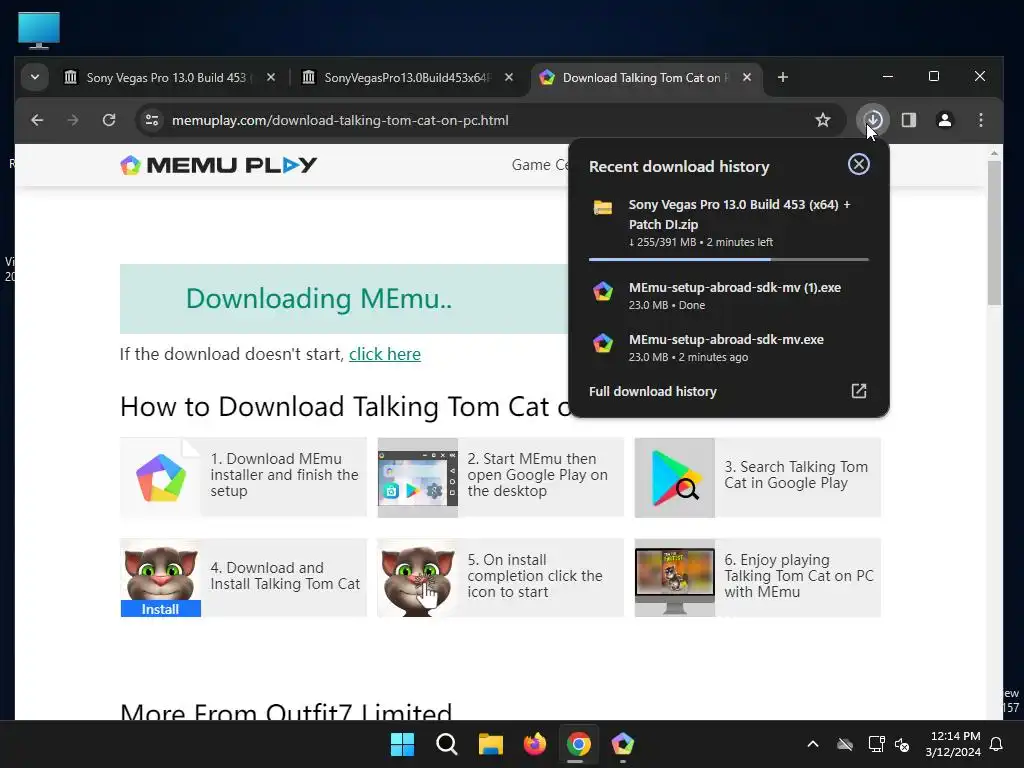Close the Sony Vegas Pro 13.0 Build 453 tab
The width and height of the screenshot is (1024, 768).
tap(271, 77)
